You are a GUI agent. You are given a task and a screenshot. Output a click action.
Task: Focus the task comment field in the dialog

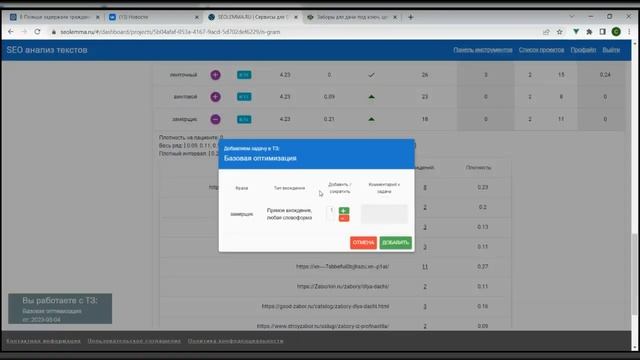coord(384,214)
